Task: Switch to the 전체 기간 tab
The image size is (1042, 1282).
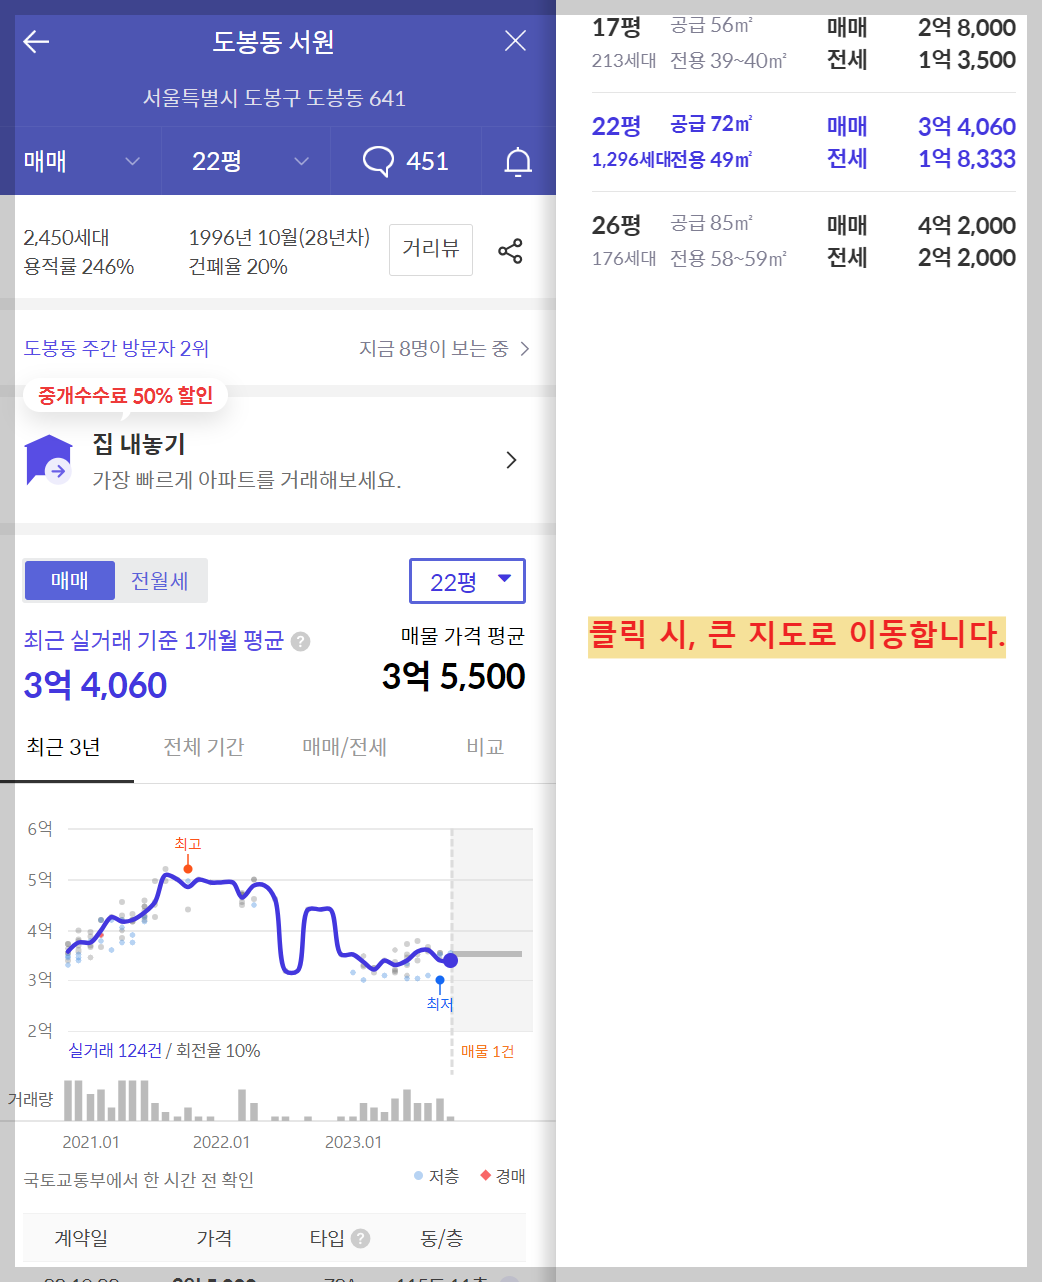Action: 203,746
